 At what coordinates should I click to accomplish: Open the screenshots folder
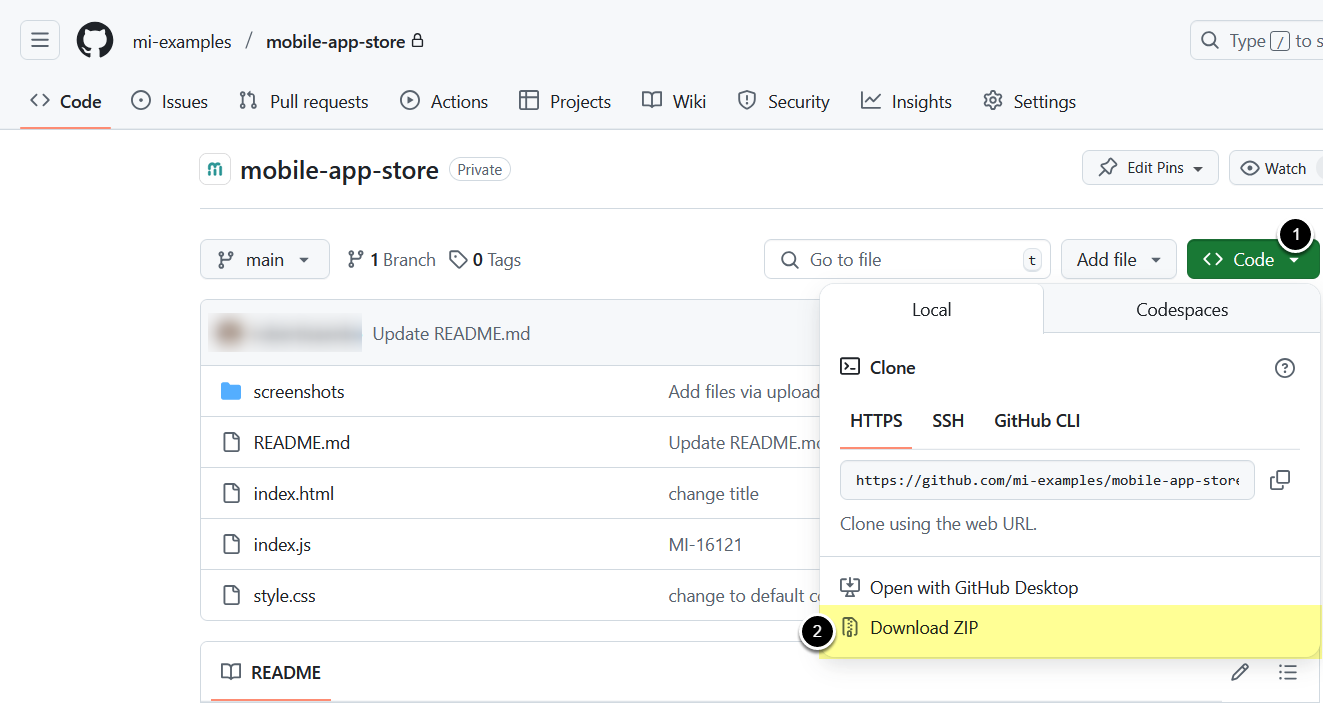298,392
